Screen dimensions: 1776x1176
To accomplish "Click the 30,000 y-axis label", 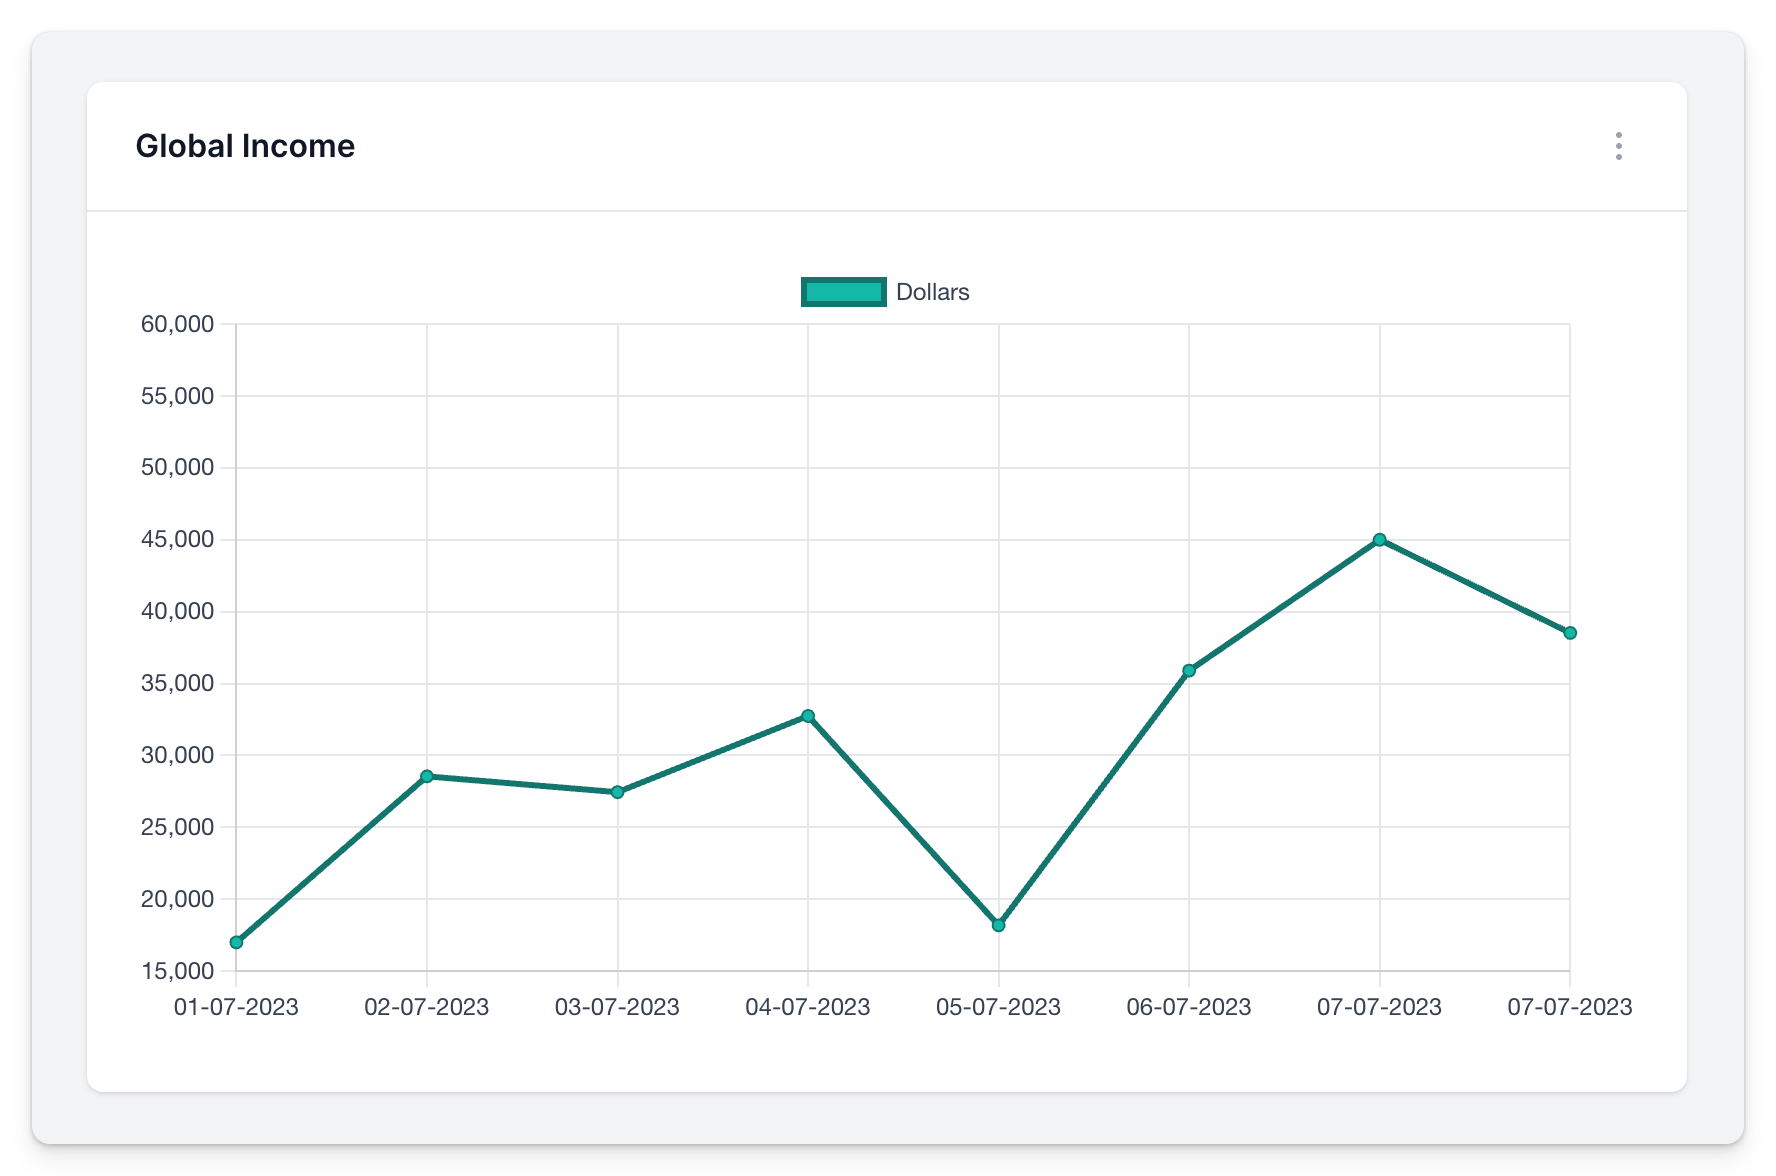I will [178, 755].
